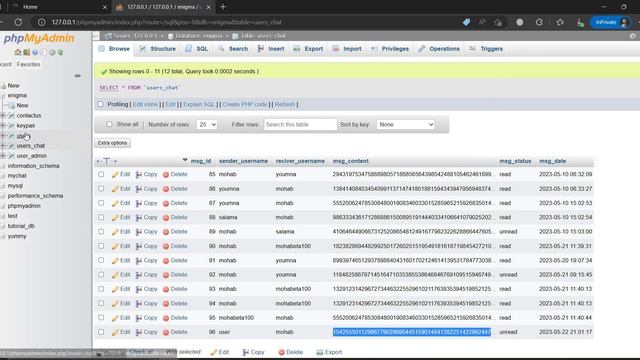Close the phpMyAdmin browser tab
The image size is (640, 360).
[x=209, y=7]
